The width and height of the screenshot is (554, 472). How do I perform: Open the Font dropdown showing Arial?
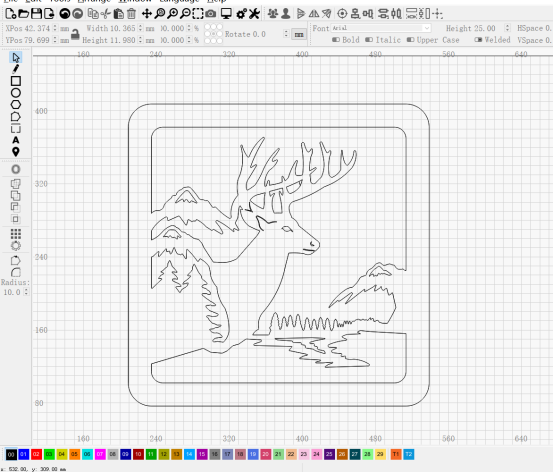pos(381,28)
